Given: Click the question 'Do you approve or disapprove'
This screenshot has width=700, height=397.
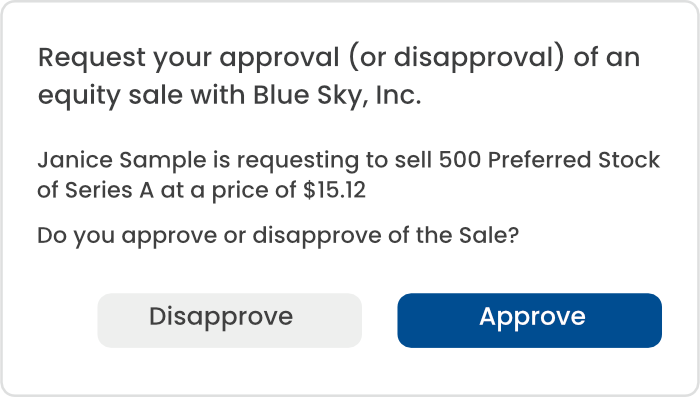Looking at the screenshot, I should click(209, 237).
